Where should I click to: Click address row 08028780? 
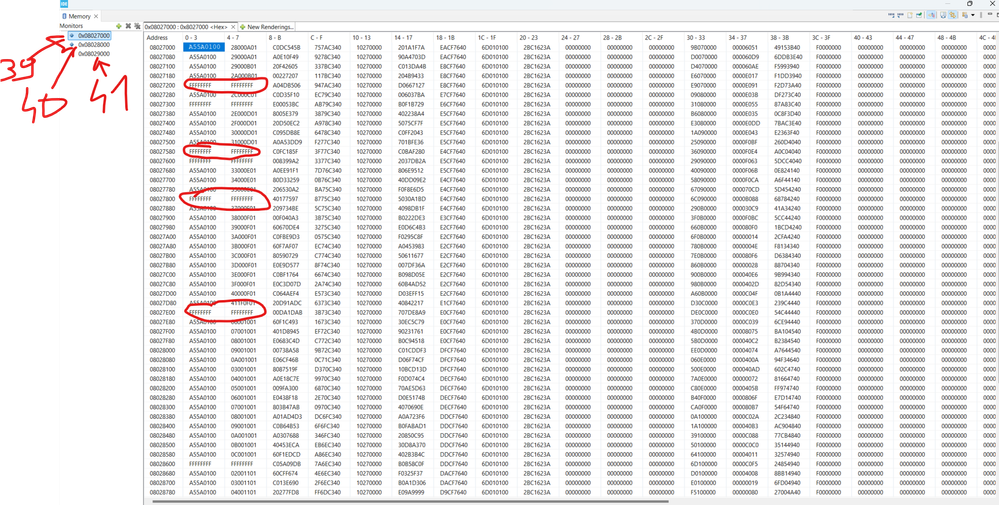[162, 492]
